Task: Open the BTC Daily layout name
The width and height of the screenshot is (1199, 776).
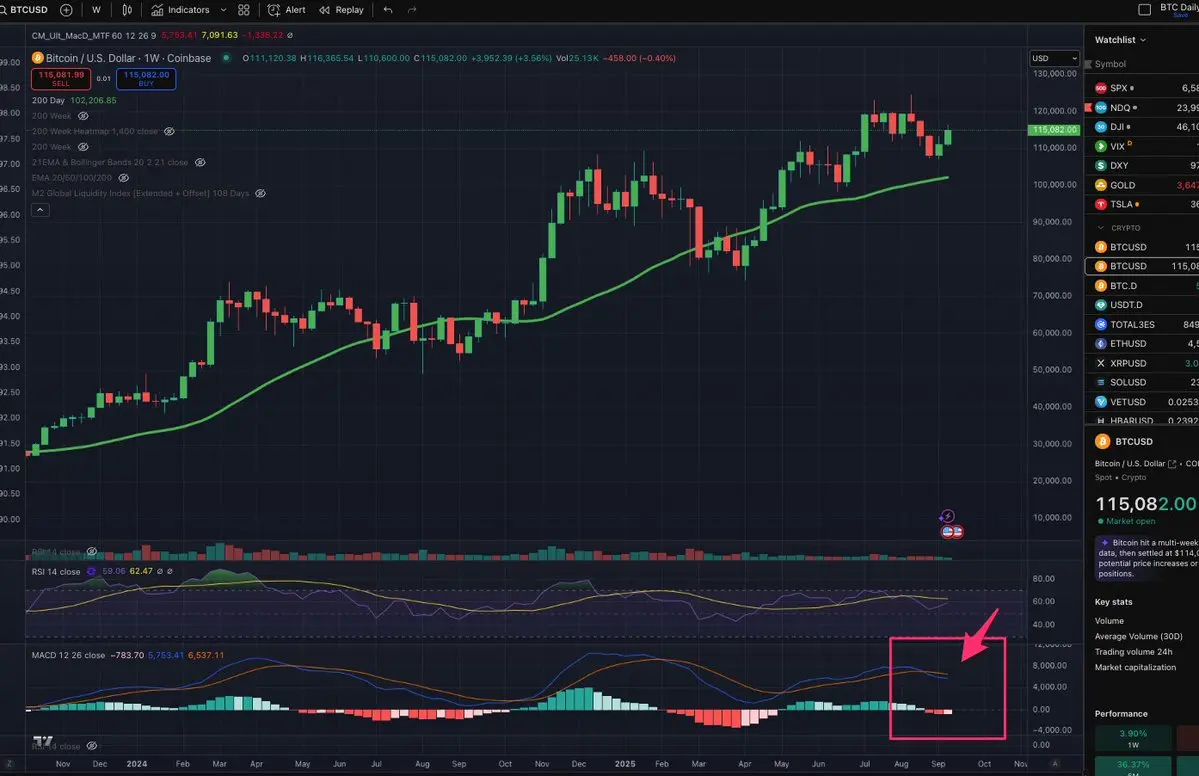Action: 1178,8
